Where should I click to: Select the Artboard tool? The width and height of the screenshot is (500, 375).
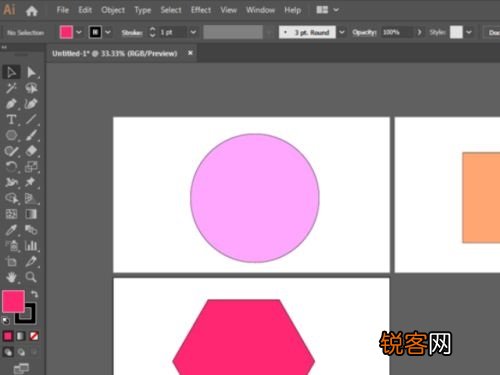click(x=11, y=261)
